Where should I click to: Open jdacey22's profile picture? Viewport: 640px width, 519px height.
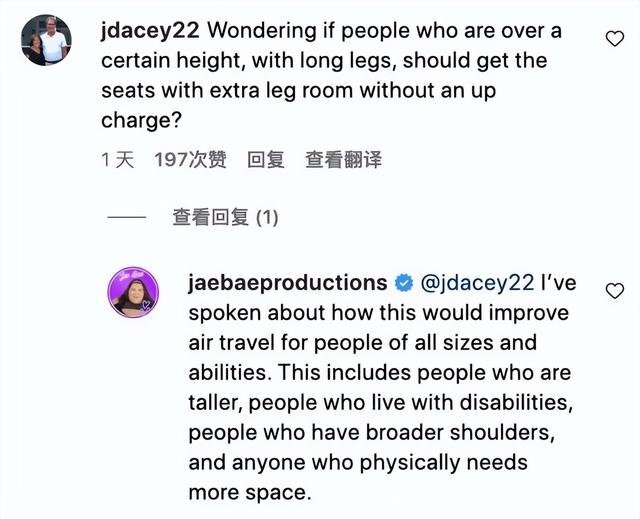coord(45,40)
